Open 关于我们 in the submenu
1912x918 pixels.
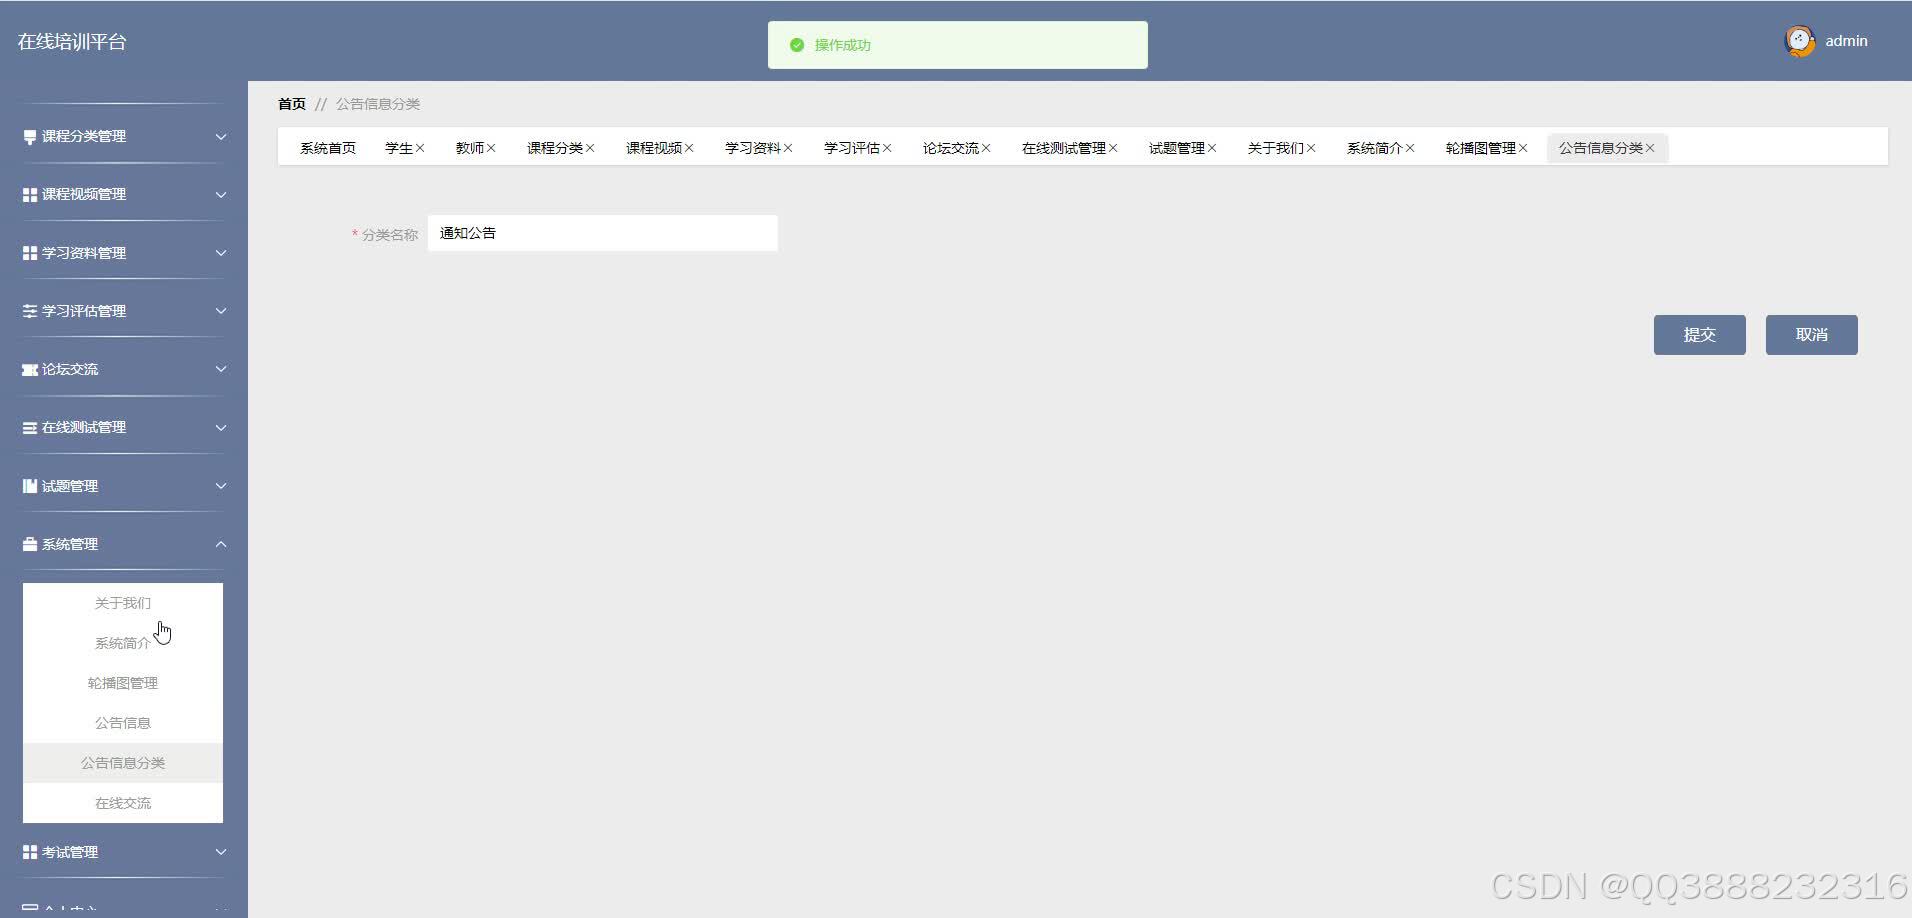123,603
